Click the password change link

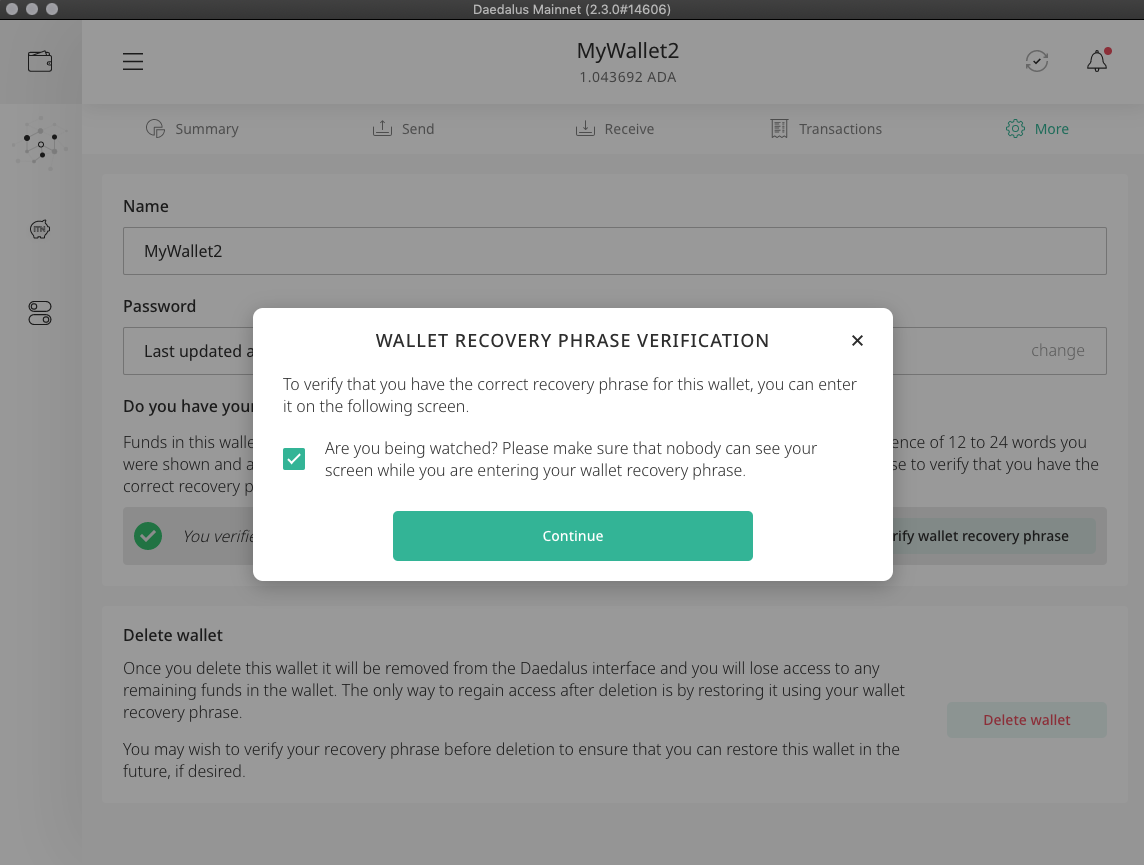coord(1057,351)
